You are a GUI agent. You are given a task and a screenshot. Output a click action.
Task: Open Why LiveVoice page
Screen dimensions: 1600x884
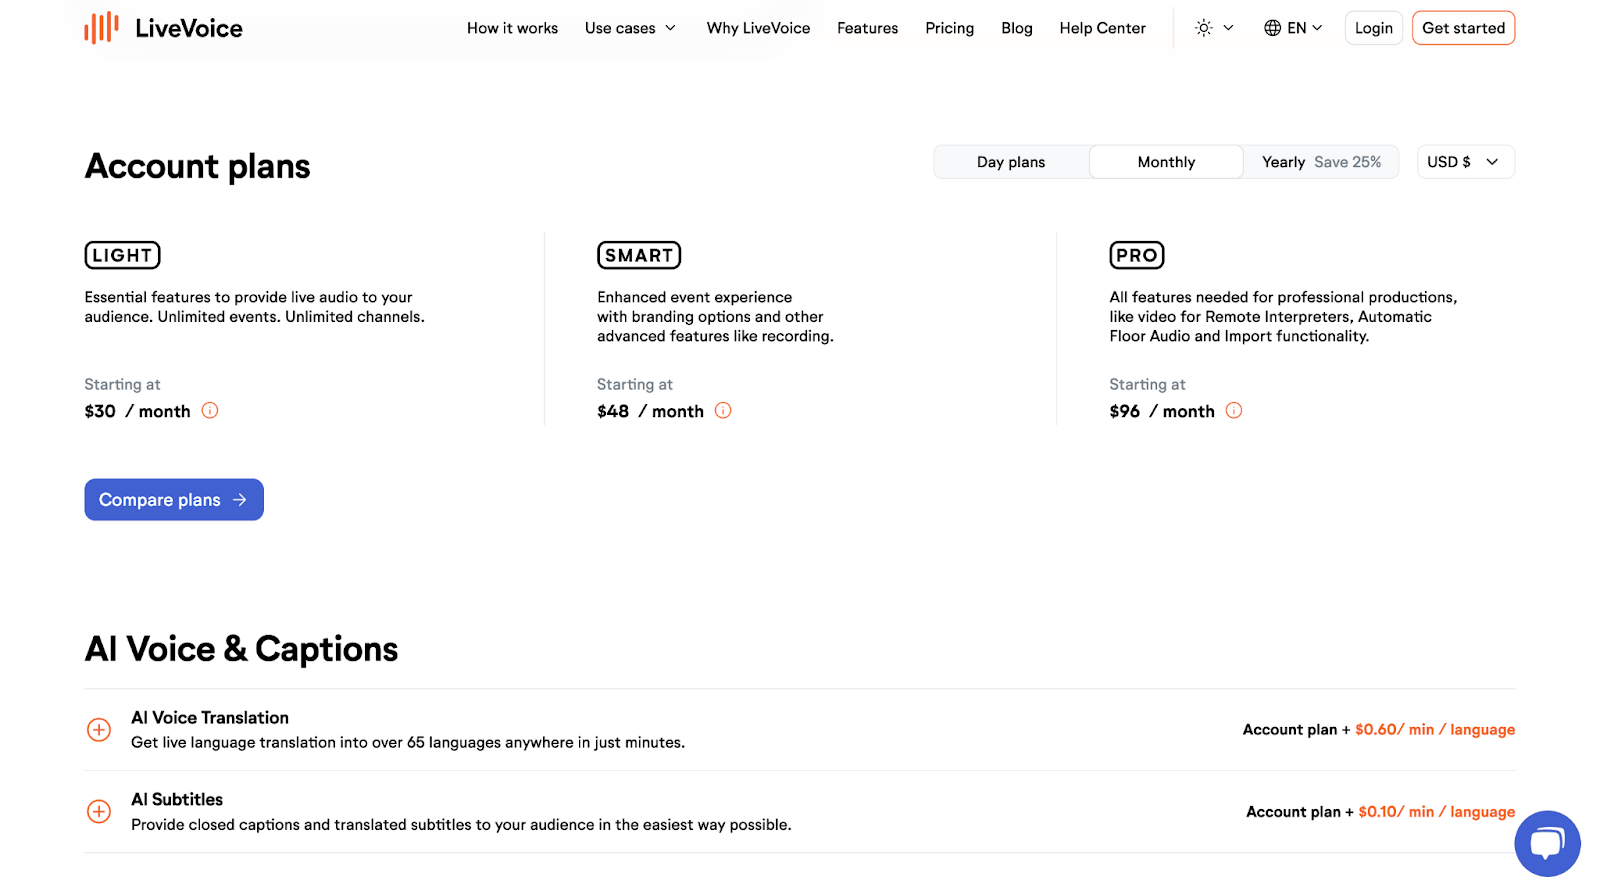coord(758,28)
